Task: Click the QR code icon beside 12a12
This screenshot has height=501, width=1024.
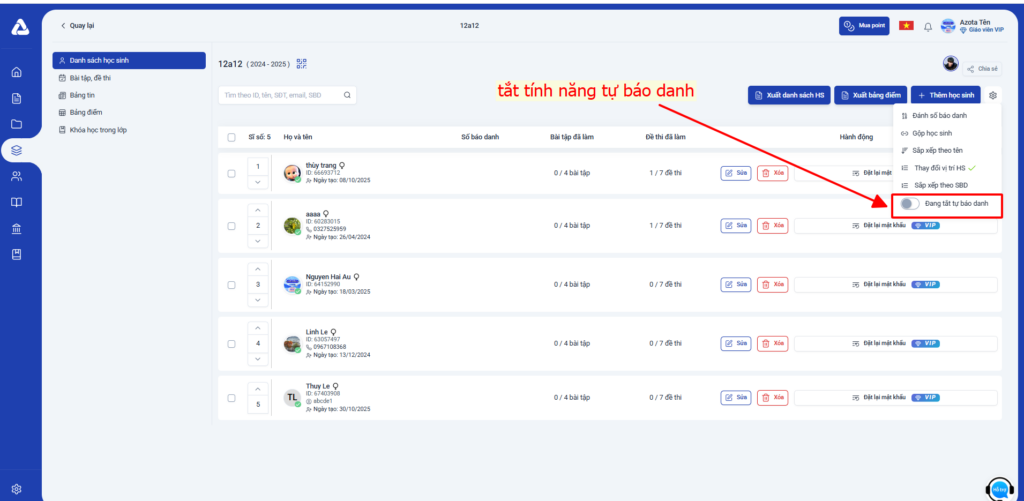Action: 302,63
